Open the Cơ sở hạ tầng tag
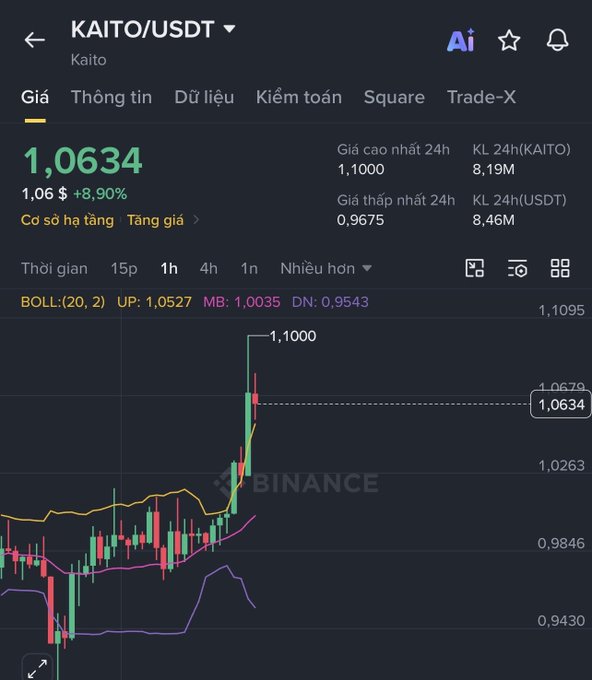Viewport: 592px width, 680px height. pyautogui.click(x=67, y=220)
